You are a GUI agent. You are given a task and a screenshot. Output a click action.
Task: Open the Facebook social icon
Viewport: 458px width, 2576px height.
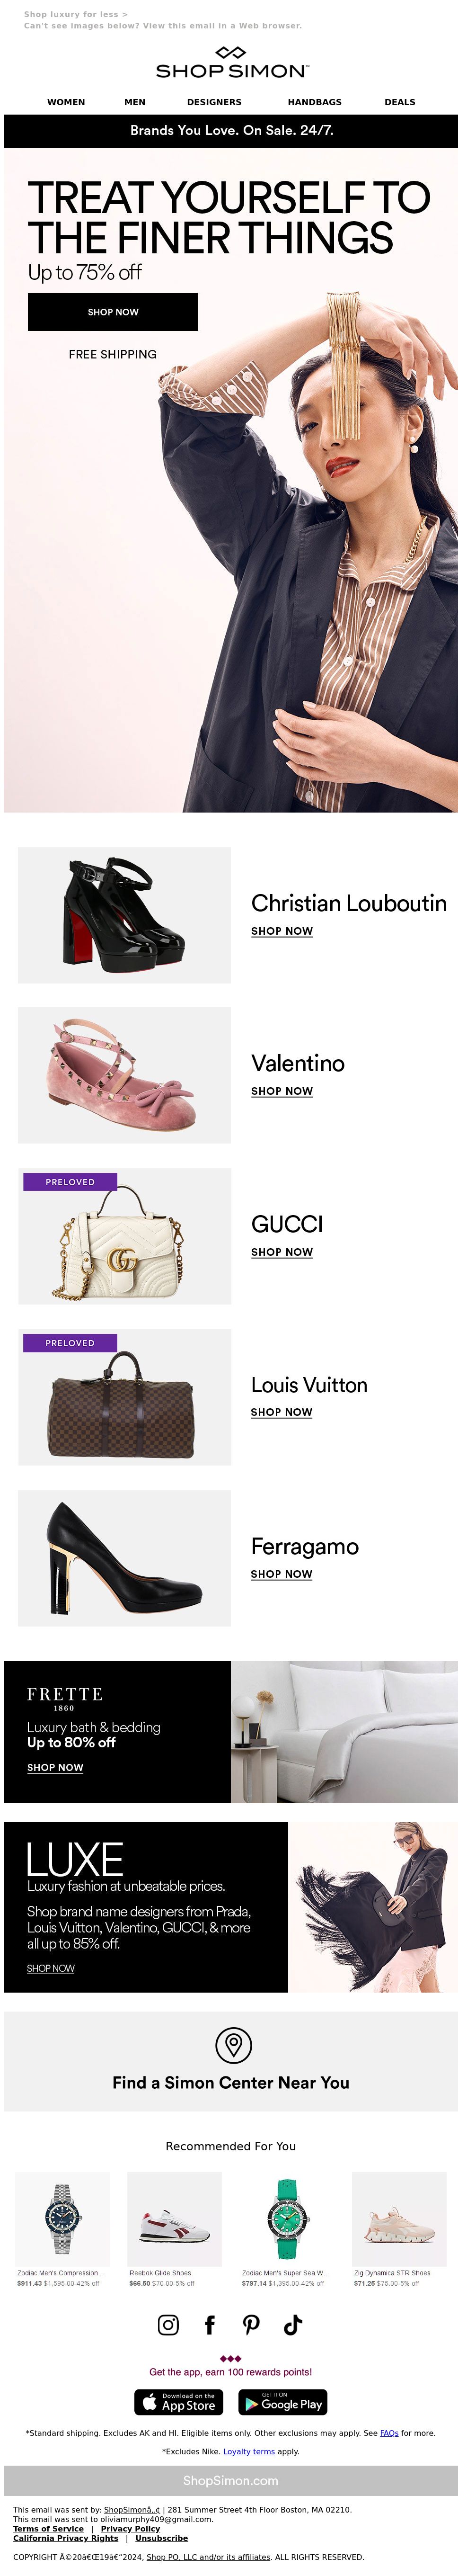(210, 2324)
